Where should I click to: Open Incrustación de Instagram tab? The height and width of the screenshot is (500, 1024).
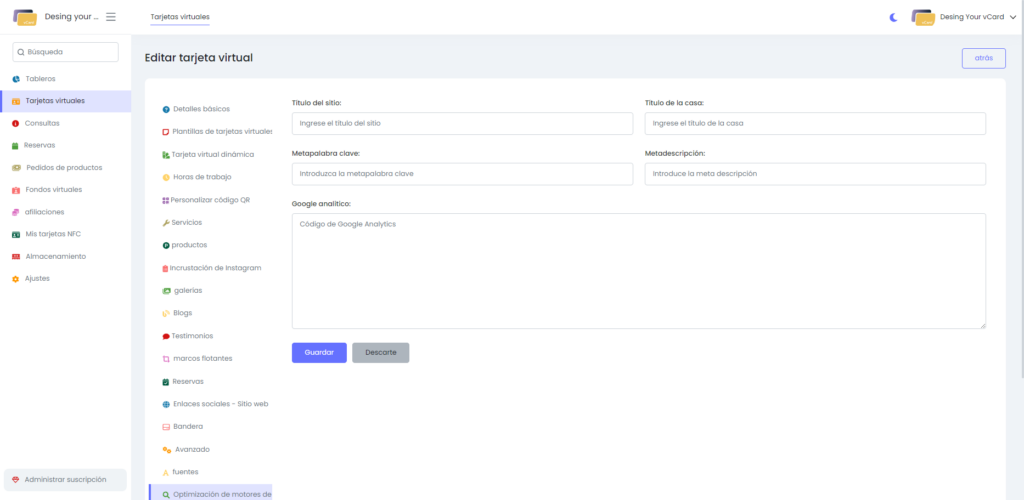click(216, 268)
